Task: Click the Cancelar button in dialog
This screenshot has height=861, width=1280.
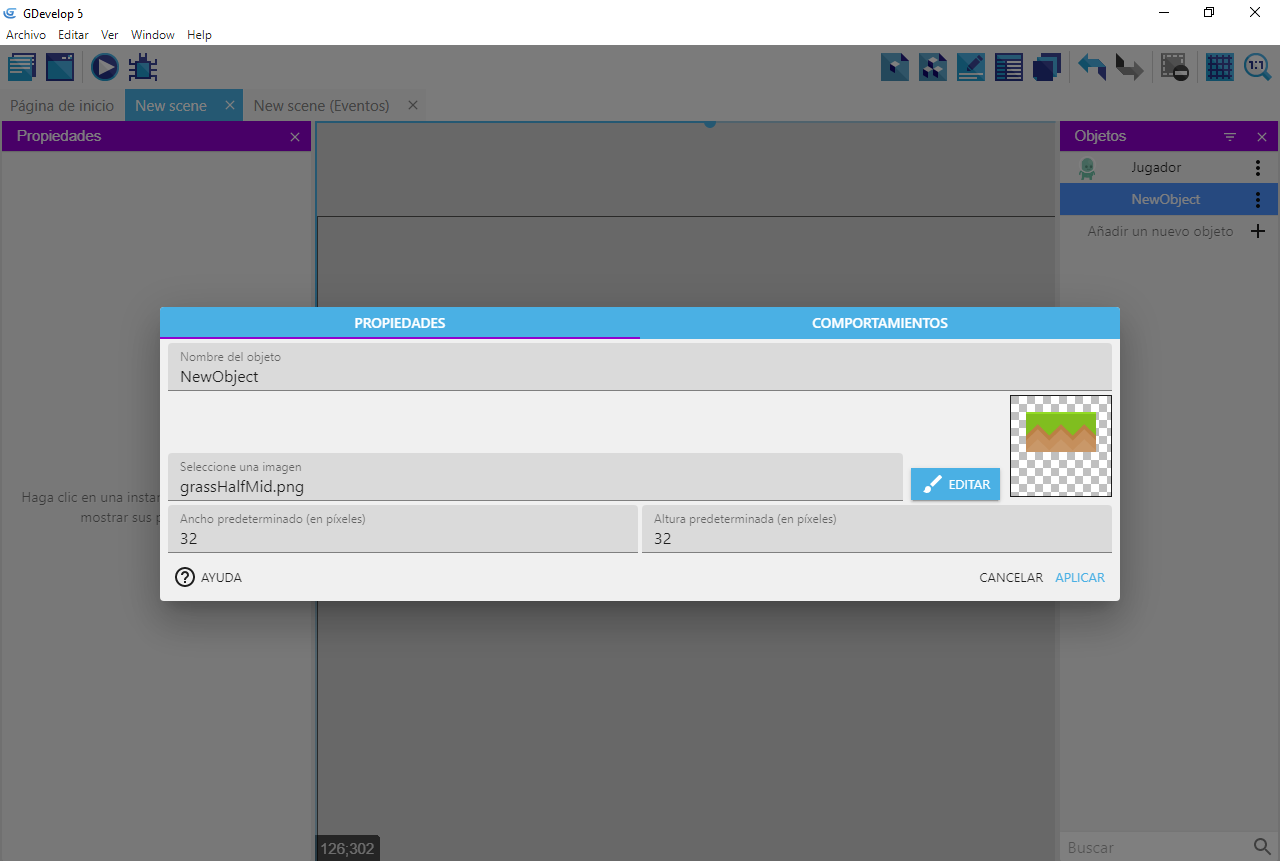Action: point(1010,578)
